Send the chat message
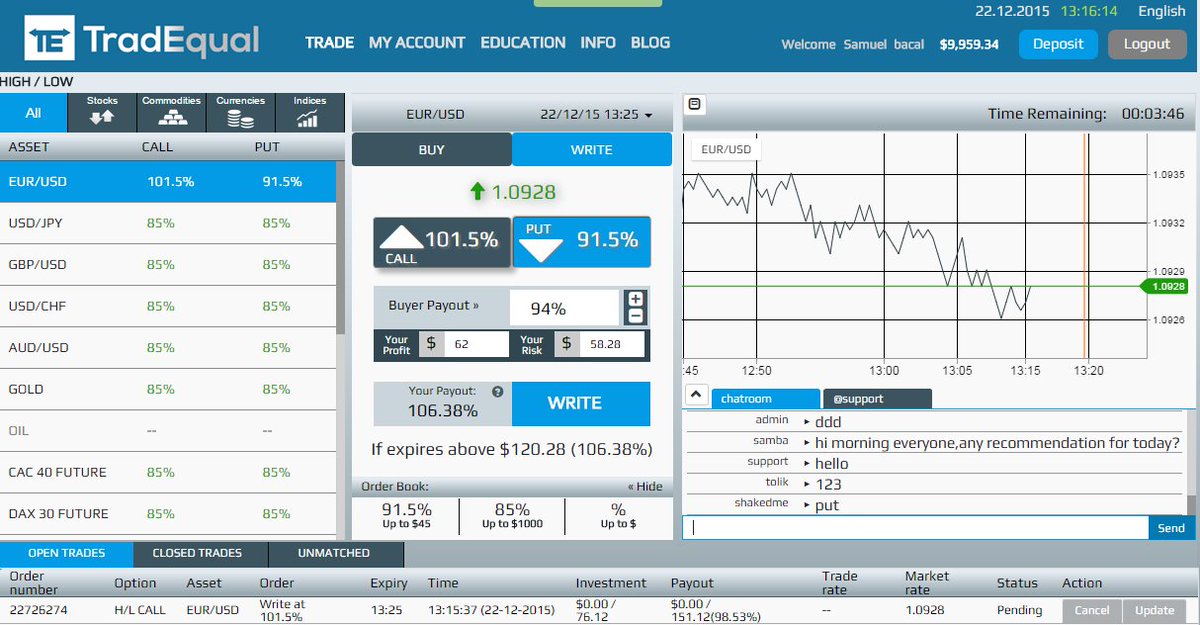 1171,528
